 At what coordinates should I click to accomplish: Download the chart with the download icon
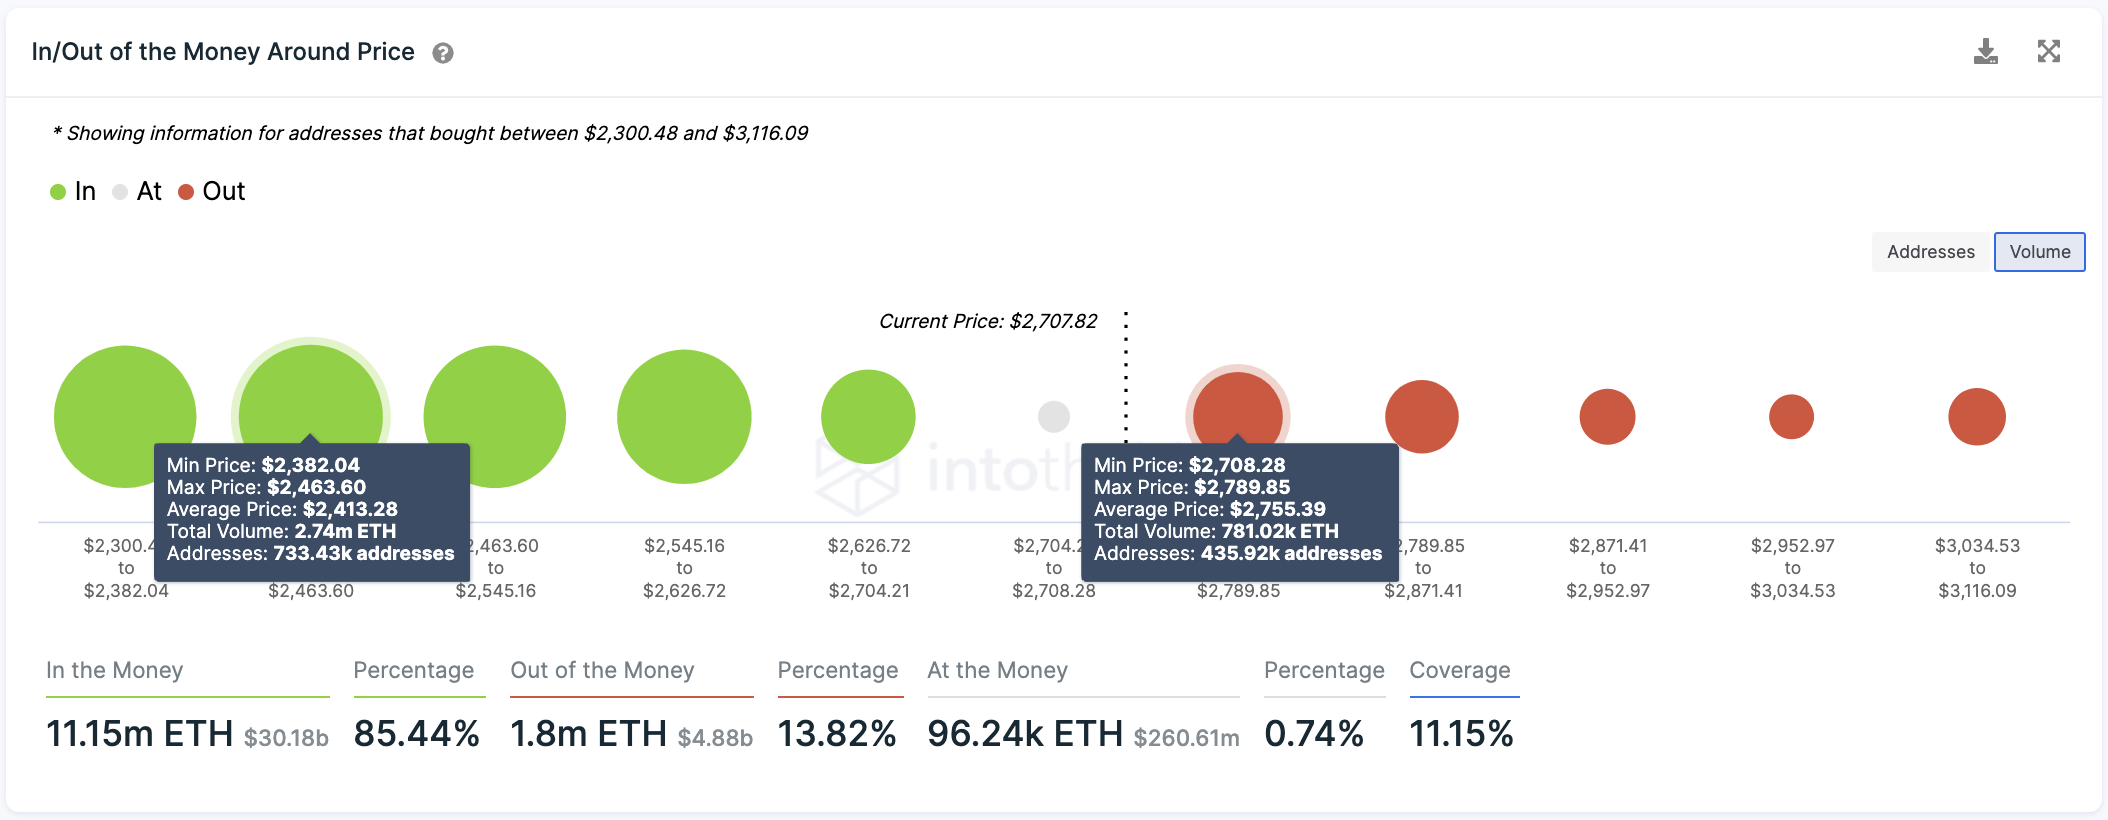(1986, 51)
